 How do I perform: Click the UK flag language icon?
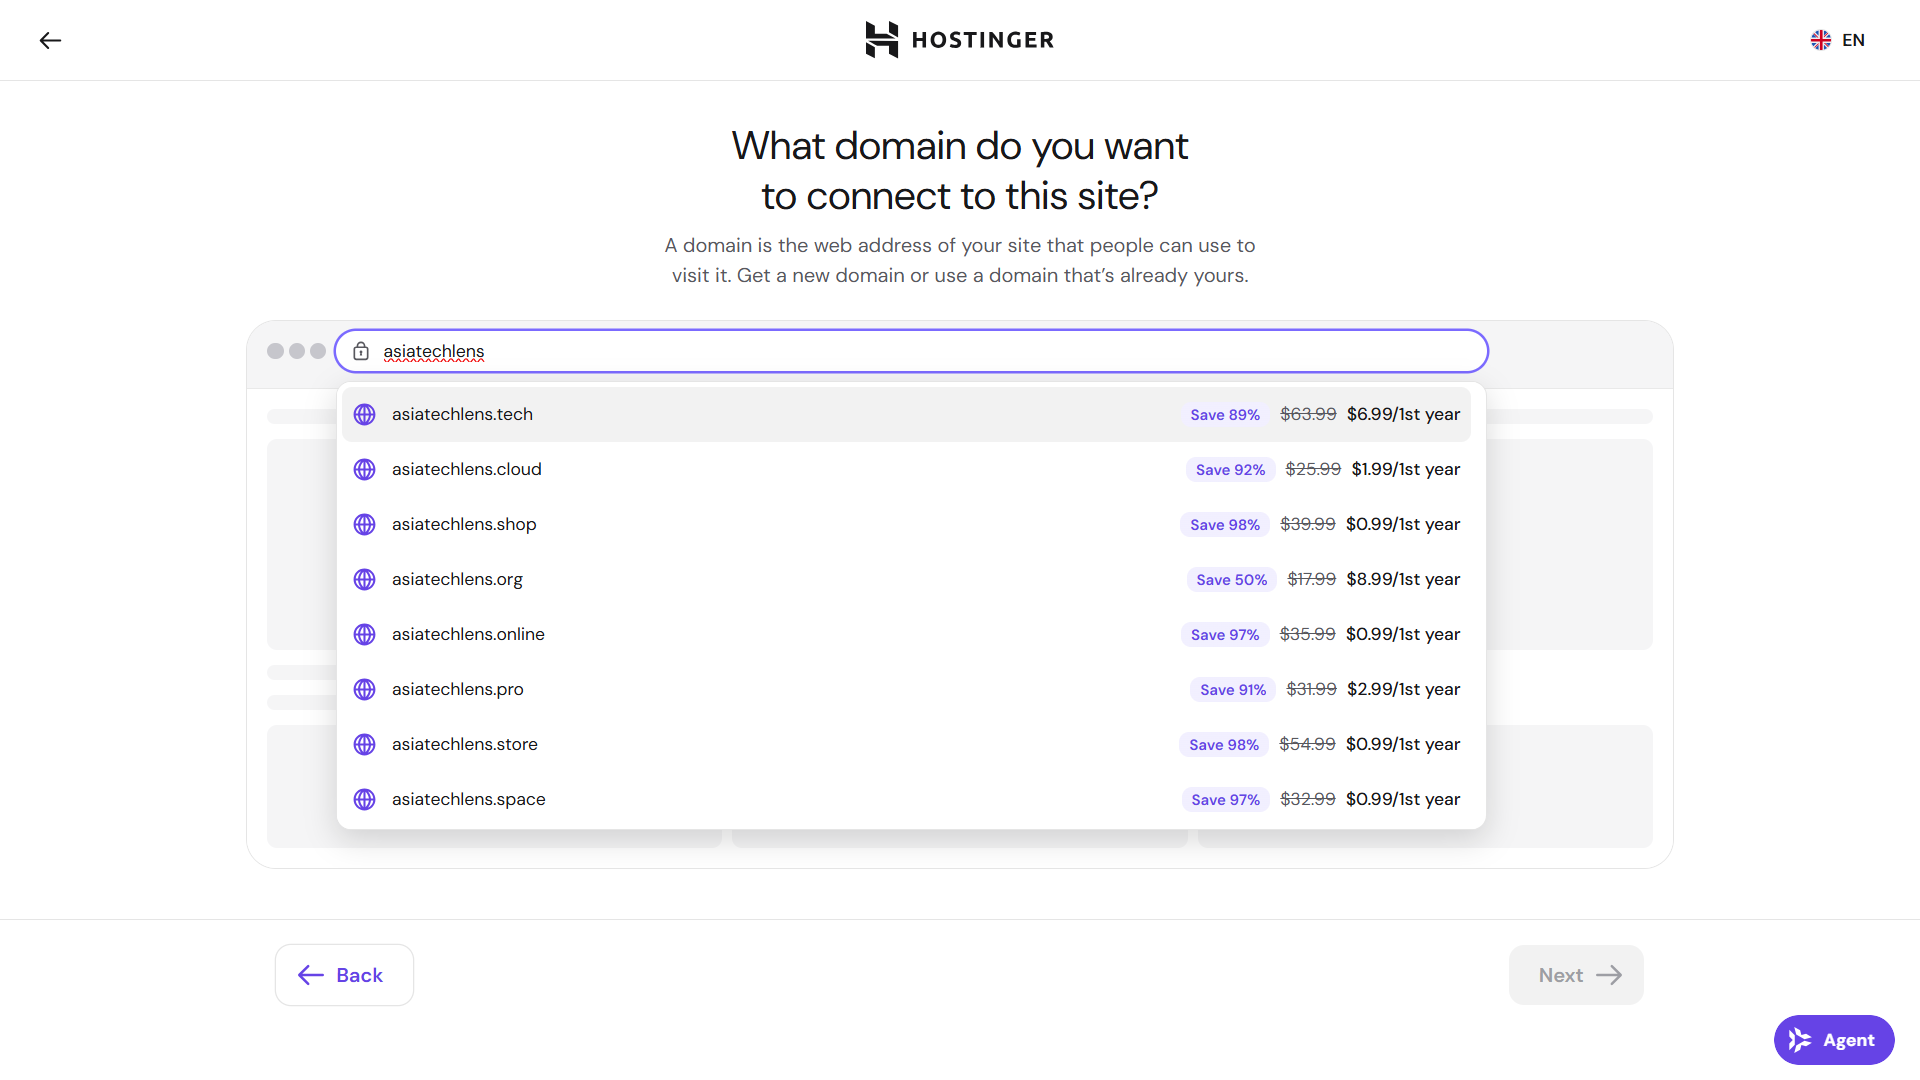pyautogui.click(x=1821, y=40)
